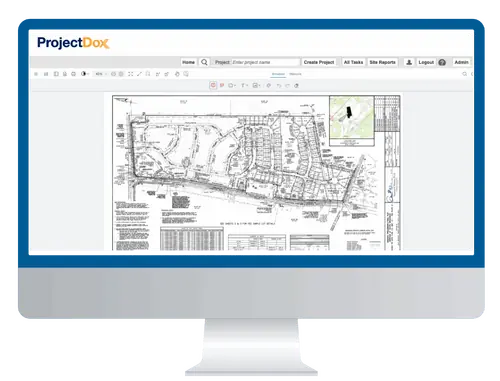The width and height of the screenshot is (500, 381).
Task: Click the viewer search icon at right
Action: coord(464,74)
